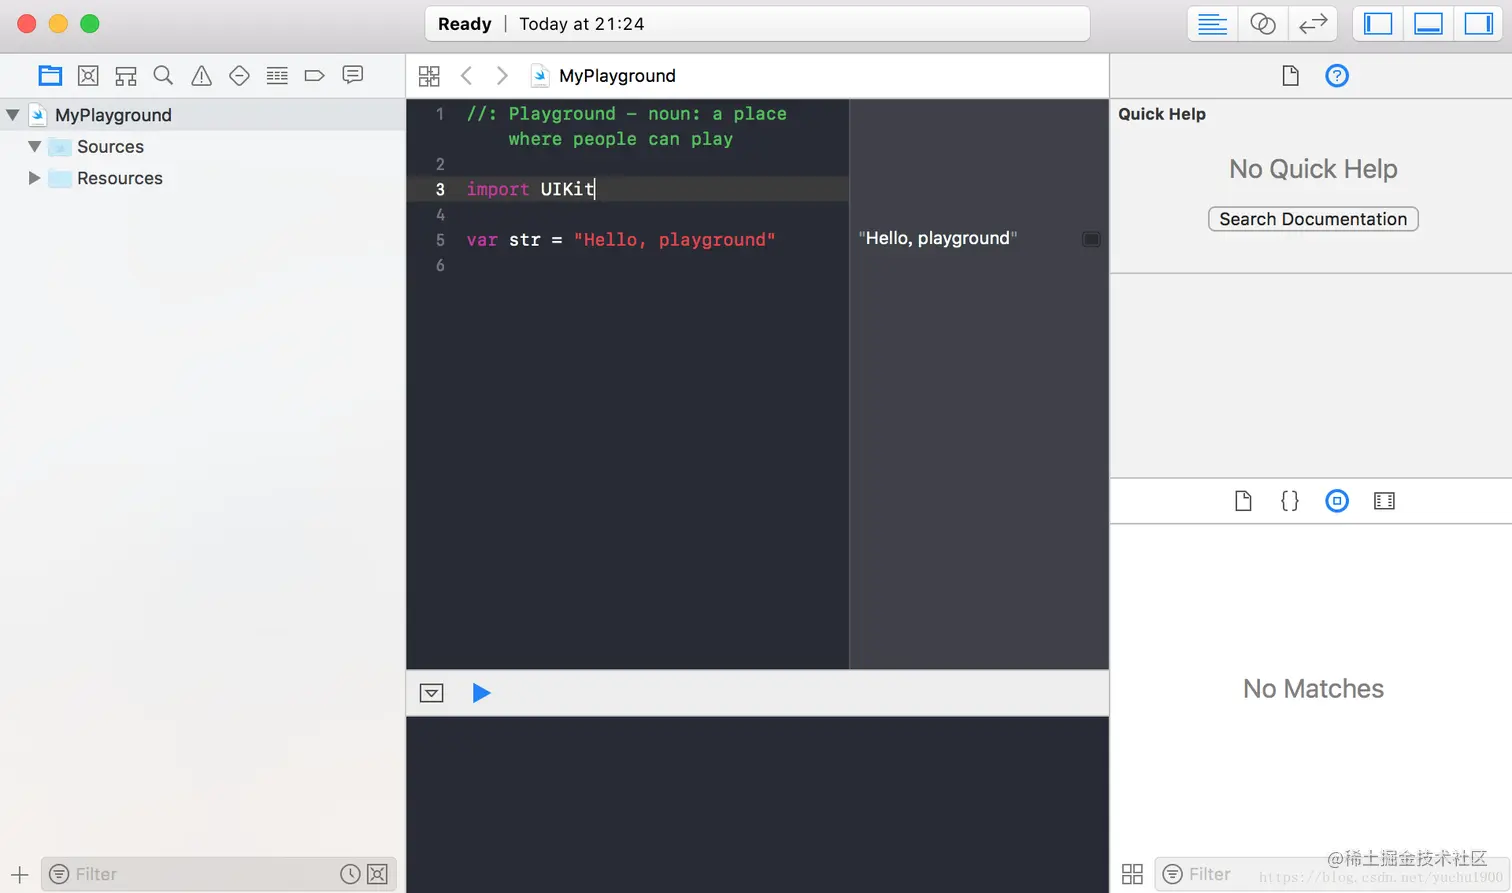Image resolution: width=1512 pixels, height=893 pixels.
Task: Toggle the Debug area visibility
Action: click(x=1428, y=24)
